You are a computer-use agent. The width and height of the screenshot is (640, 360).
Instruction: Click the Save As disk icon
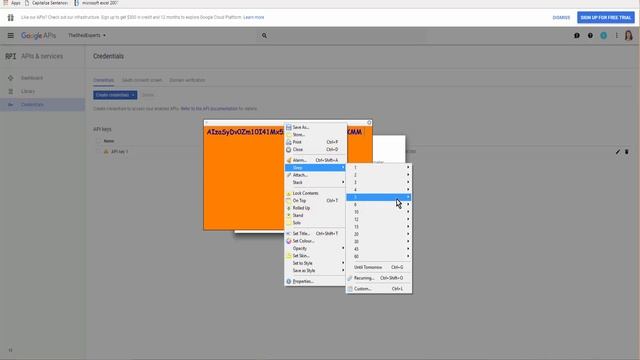click(289, 127)
